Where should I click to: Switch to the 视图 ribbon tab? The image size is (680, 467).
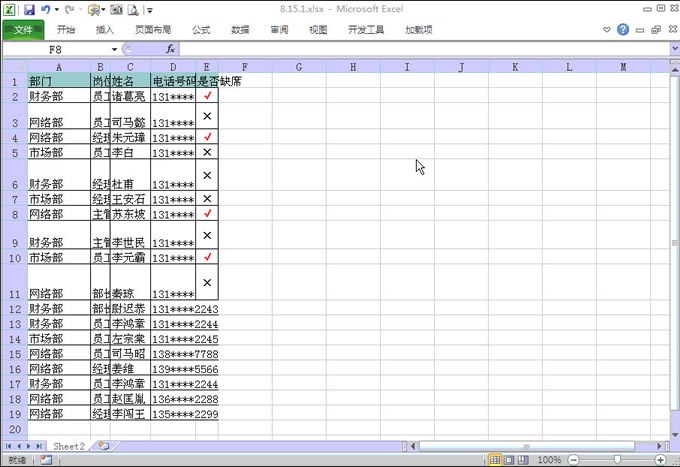point(318,29)
